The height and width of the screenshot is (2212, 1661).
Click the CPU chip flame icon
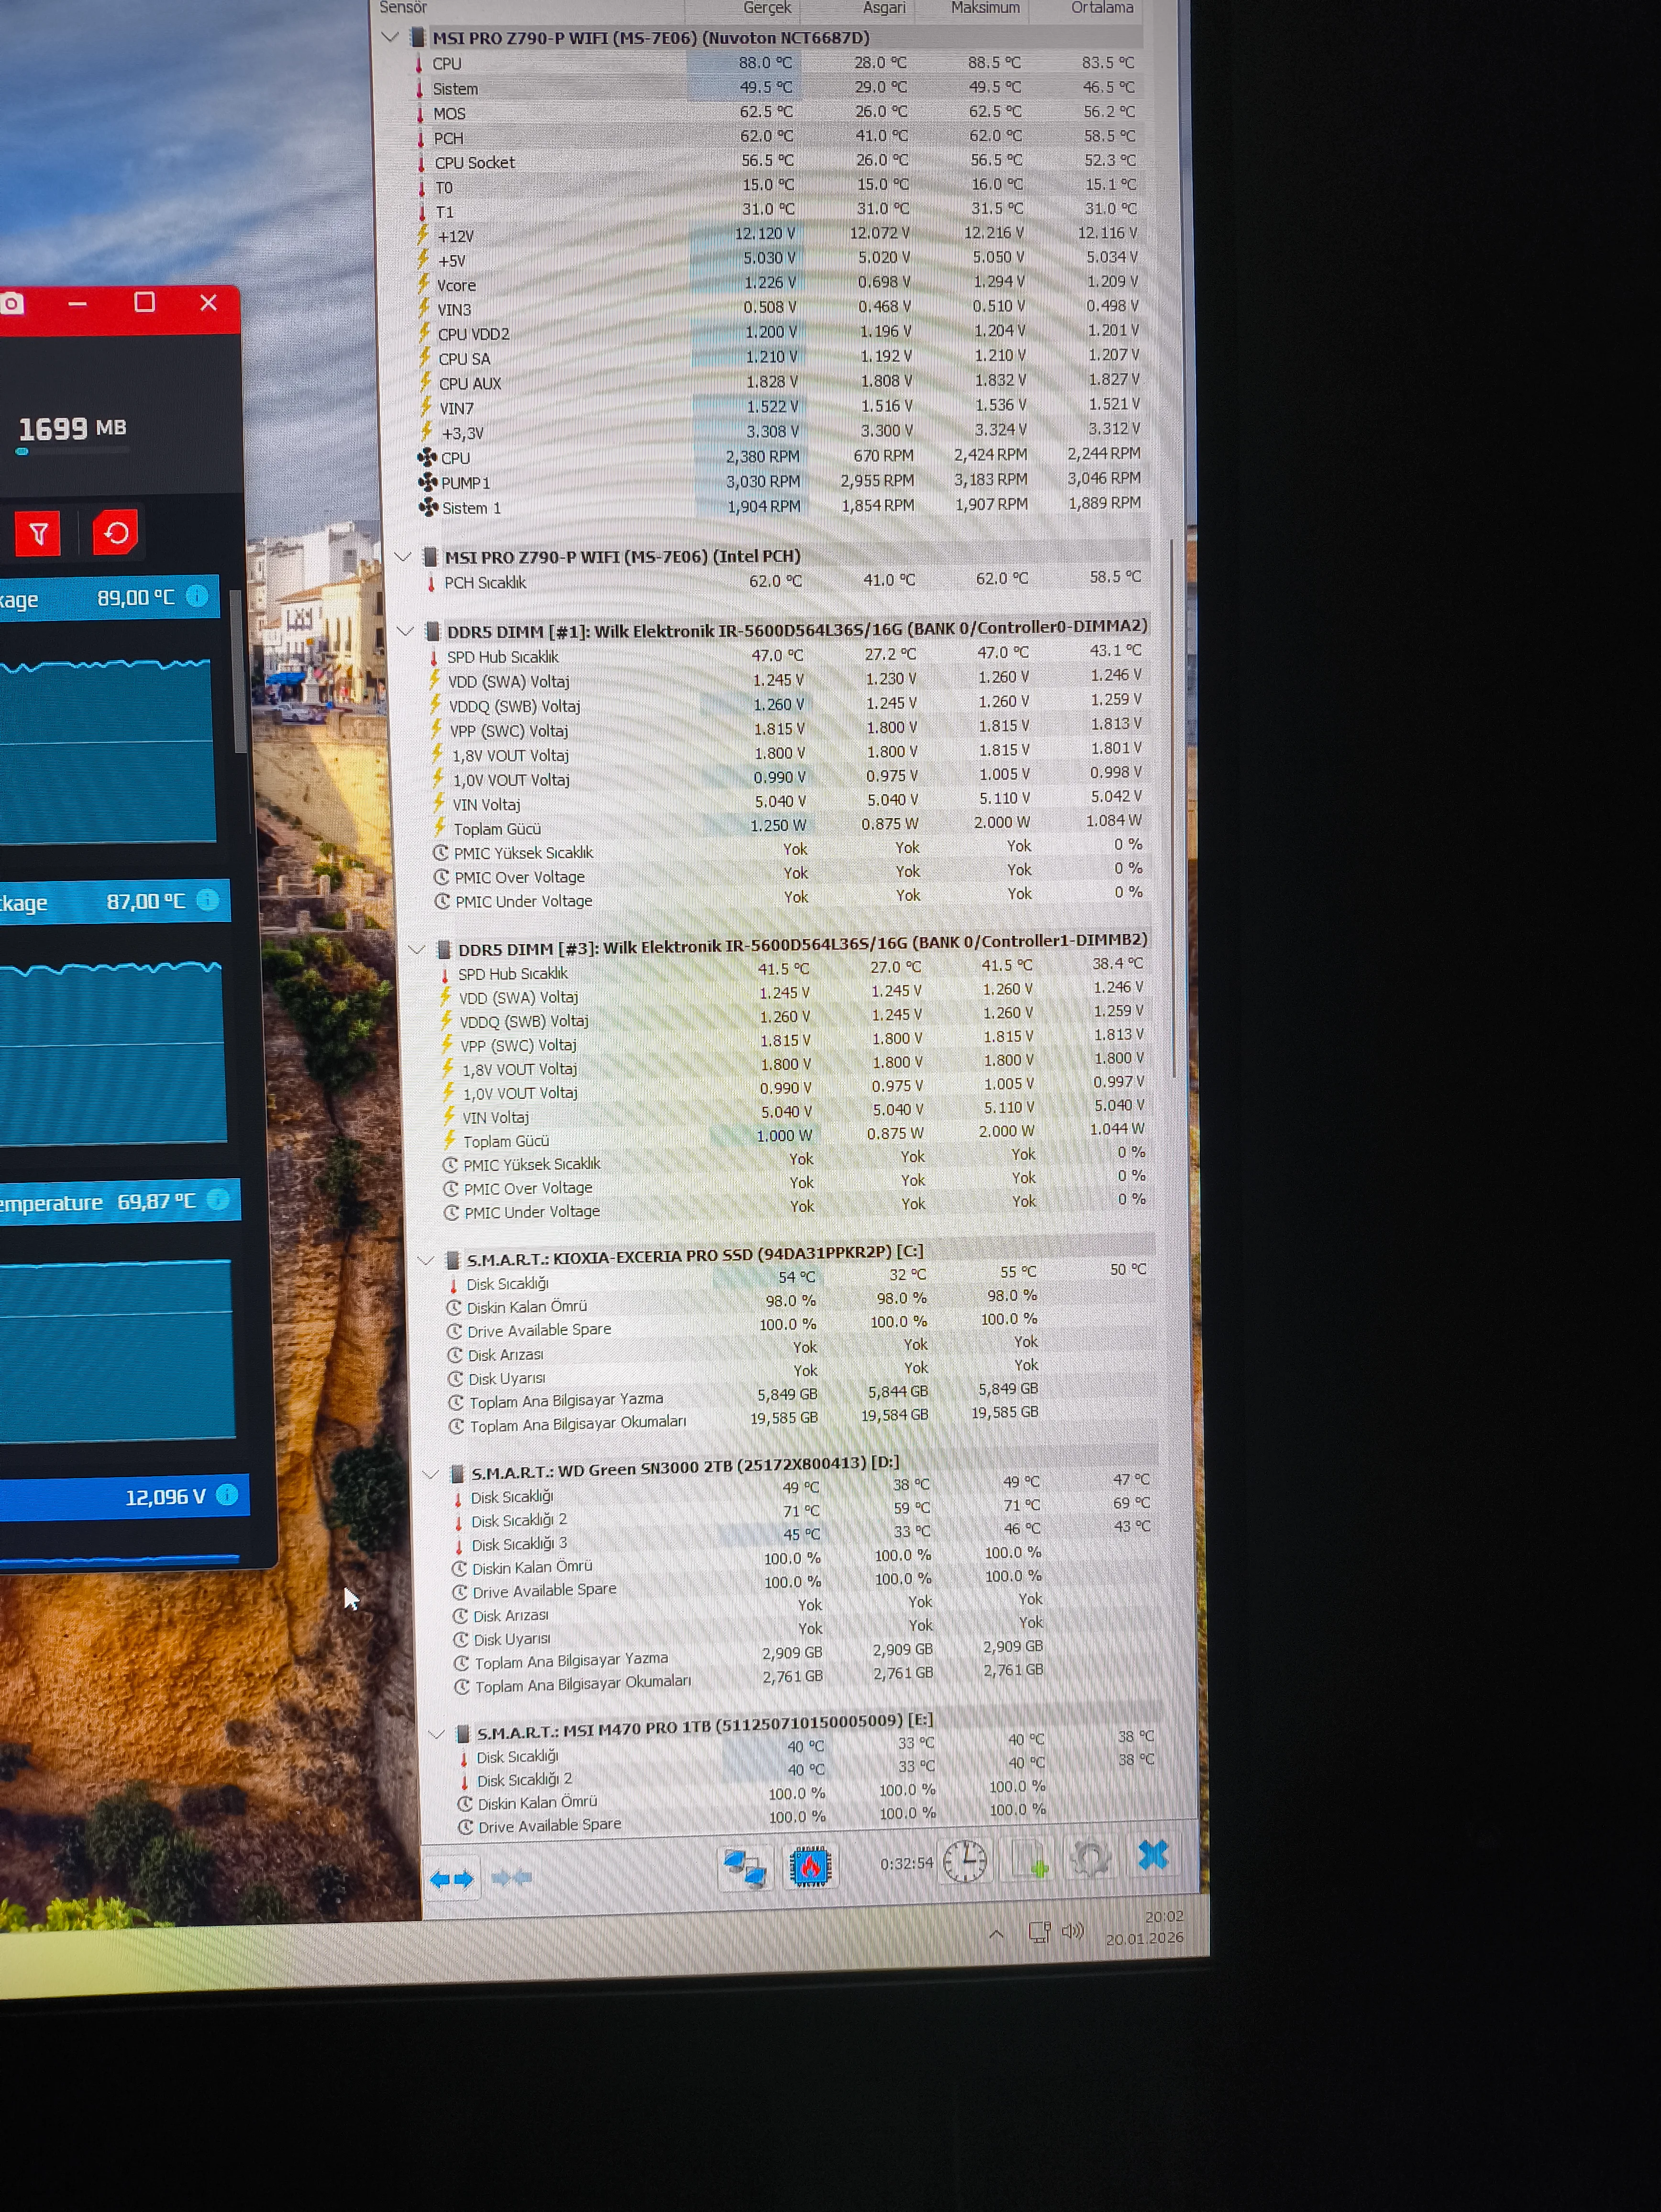pos(810,1865)
